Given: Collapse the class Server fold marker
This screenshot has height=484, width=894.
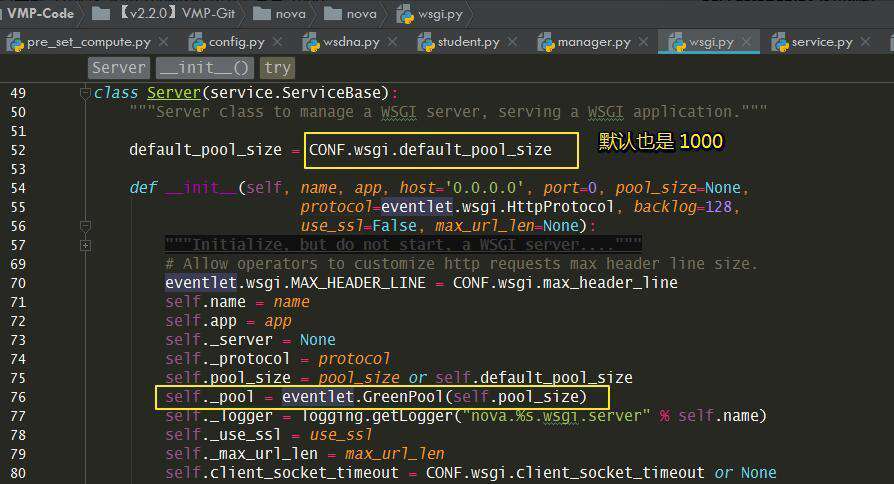Looking at the screenshot, I should (86, 92).
